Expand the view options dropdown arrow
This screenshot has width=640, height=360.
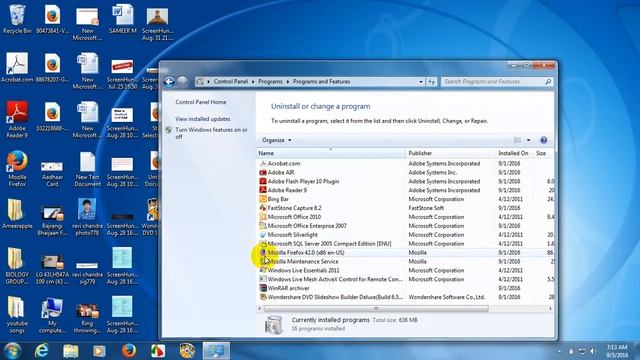[529, 140]
